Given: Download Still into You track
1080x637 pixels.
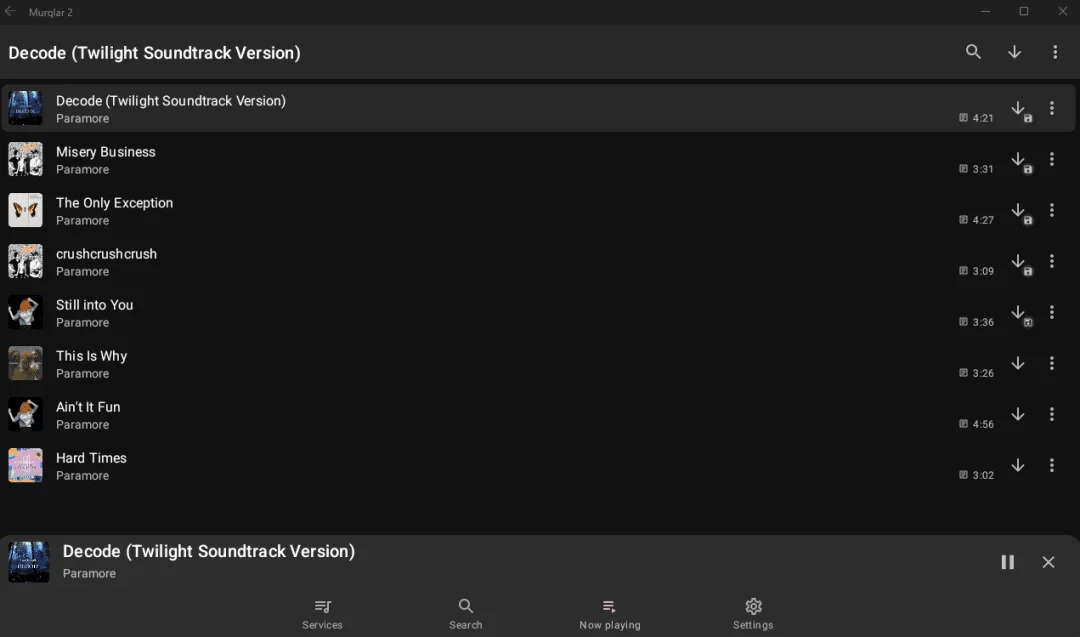Looking at the screenshot, I should tap(1017, 312).
